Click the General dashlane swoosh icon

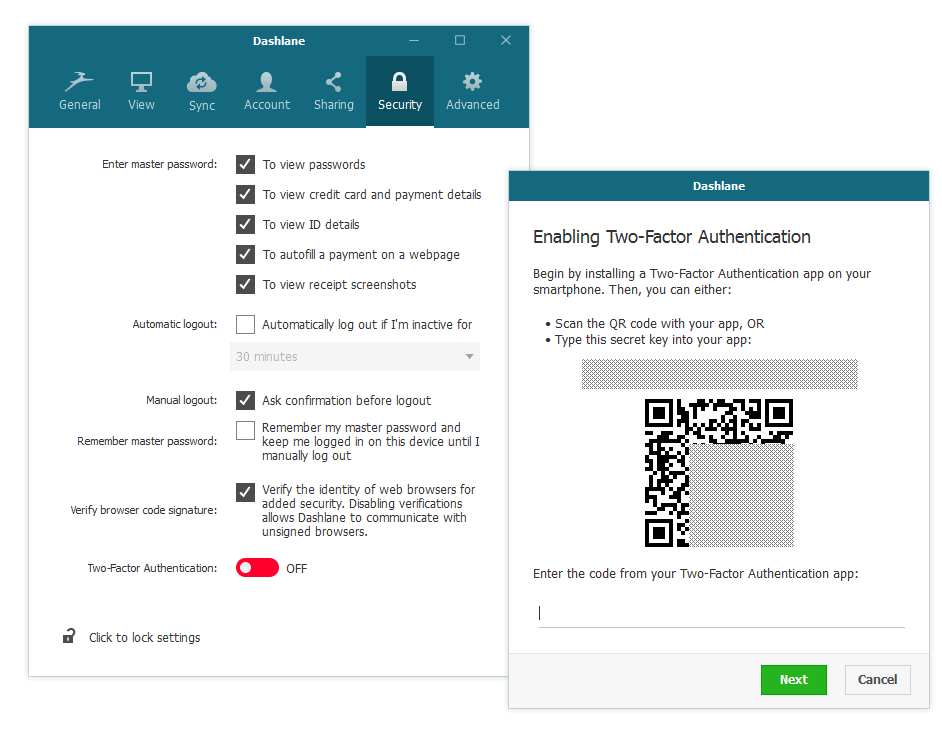coord(79,83)
